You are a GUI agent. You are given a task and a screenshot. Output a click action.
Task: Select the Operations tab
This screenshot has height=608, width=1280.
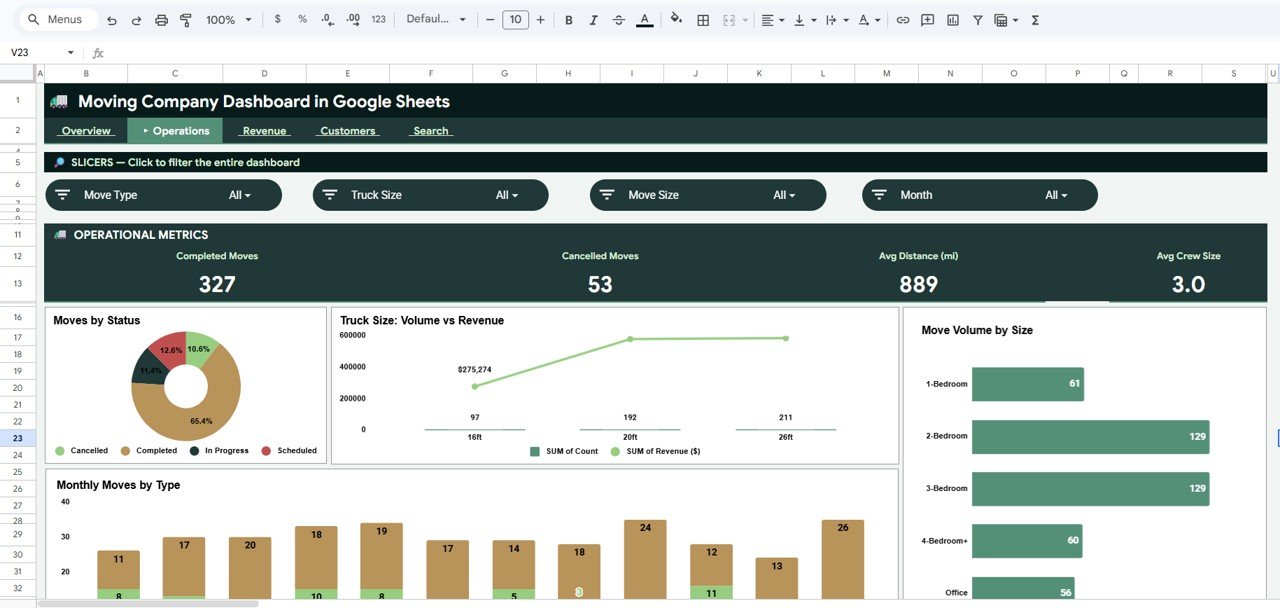(175, 131)
